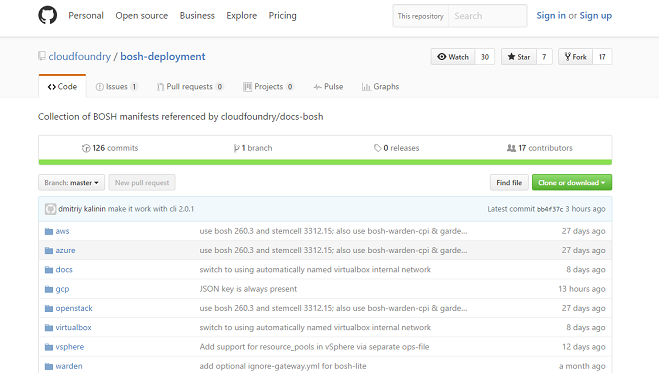The height and width of the screenshot is (373, 659).
Task: View the 17 contributors link
Action: [x=540, y=148]
